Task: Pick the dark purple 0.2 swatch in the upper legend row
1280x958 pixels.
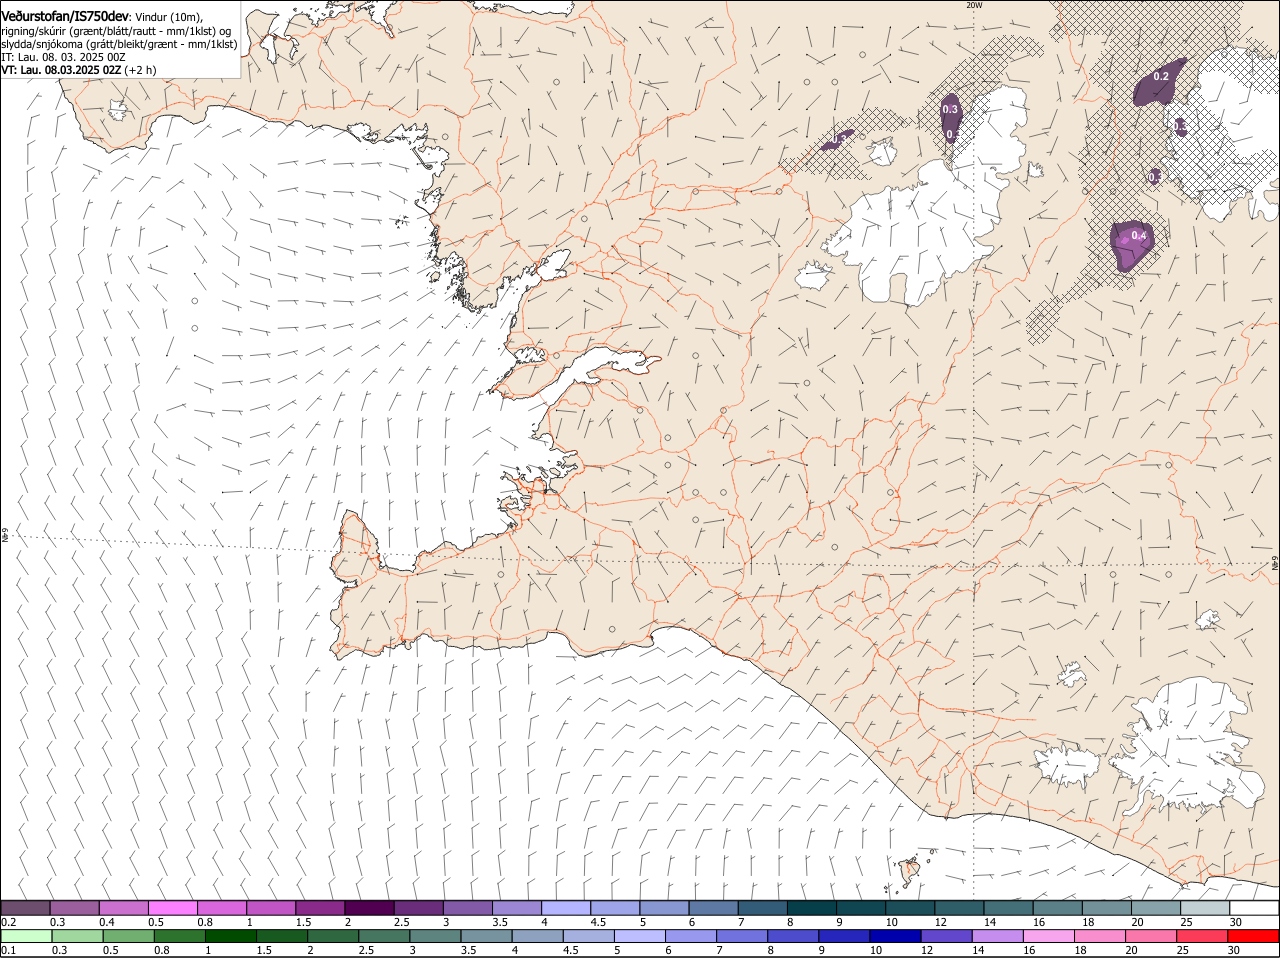Action: coord(25,907)
